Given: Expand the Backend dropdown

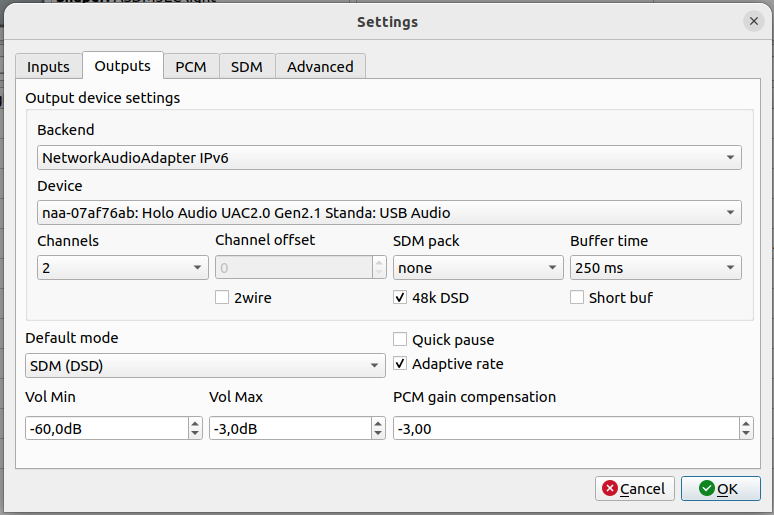Looking at the screenshot, I should (388, 158).
